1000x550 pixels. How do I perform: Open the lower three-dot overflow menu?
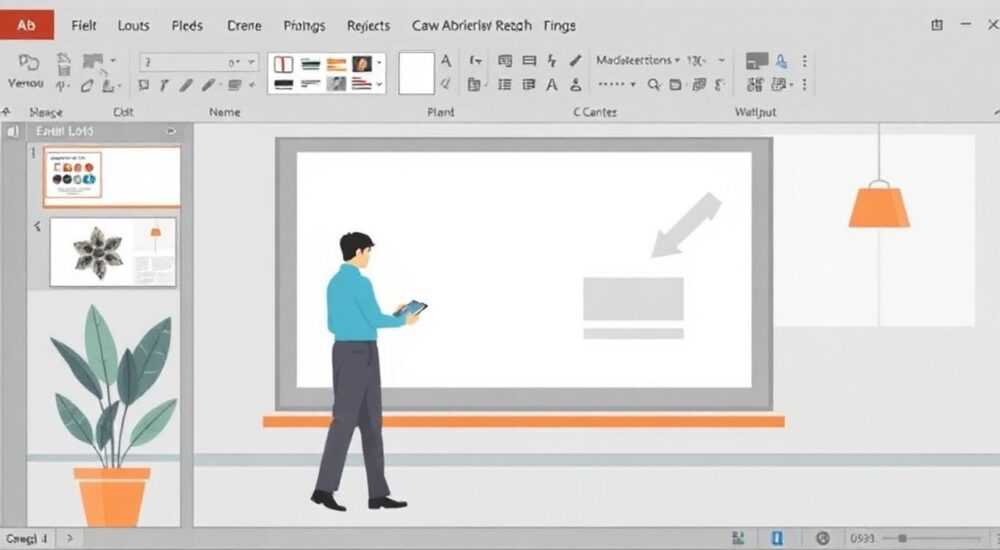pyautogui.click(x=804, y=84)
